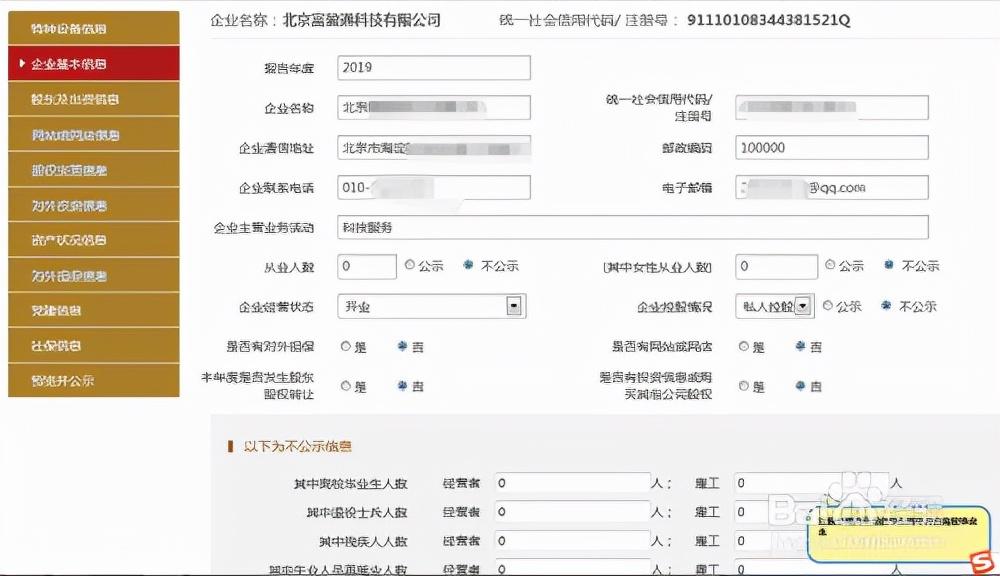Switch to the 资产状况信息 sidebar section
The height and width of the screenshot is (576, 1000).
tap(94, 240)
